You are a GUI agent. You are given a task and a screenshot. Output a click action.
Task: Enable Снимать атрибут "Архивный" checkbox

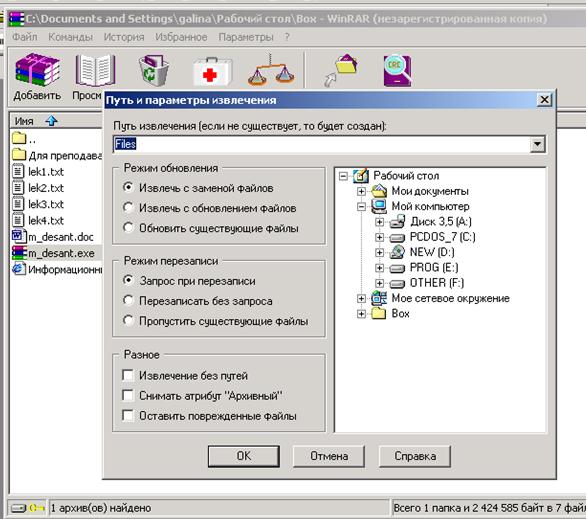pyautogui.click(x=128, y=395)
